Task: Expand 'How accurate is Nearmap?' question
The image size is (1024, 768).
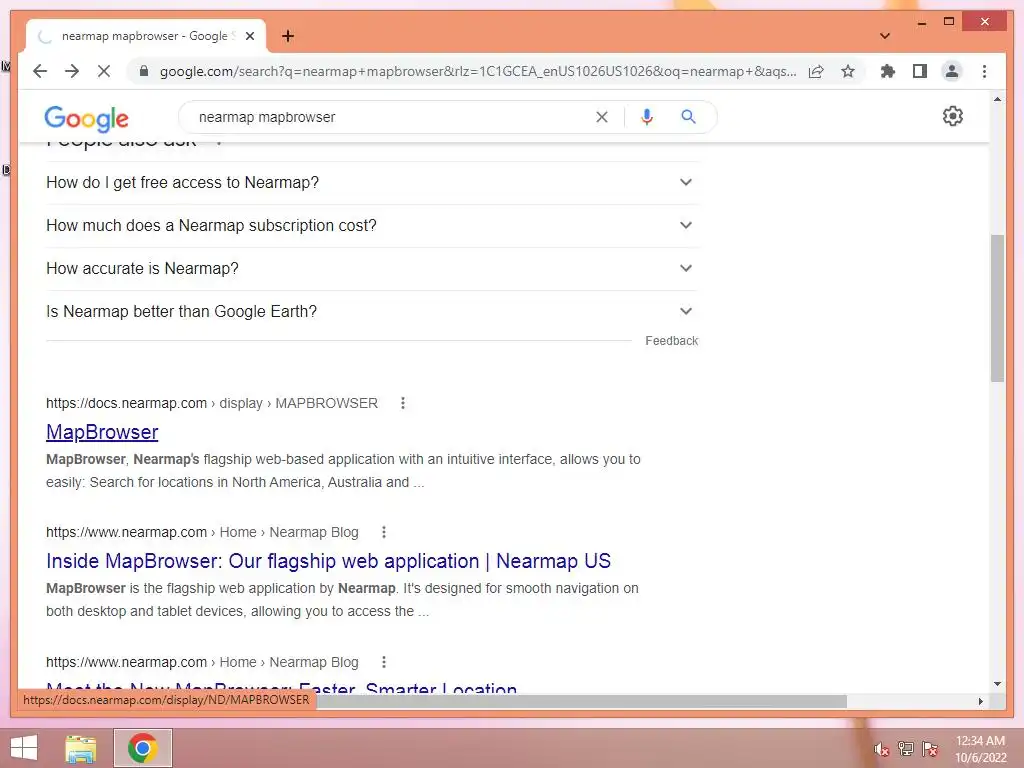Action: [372, 268]
